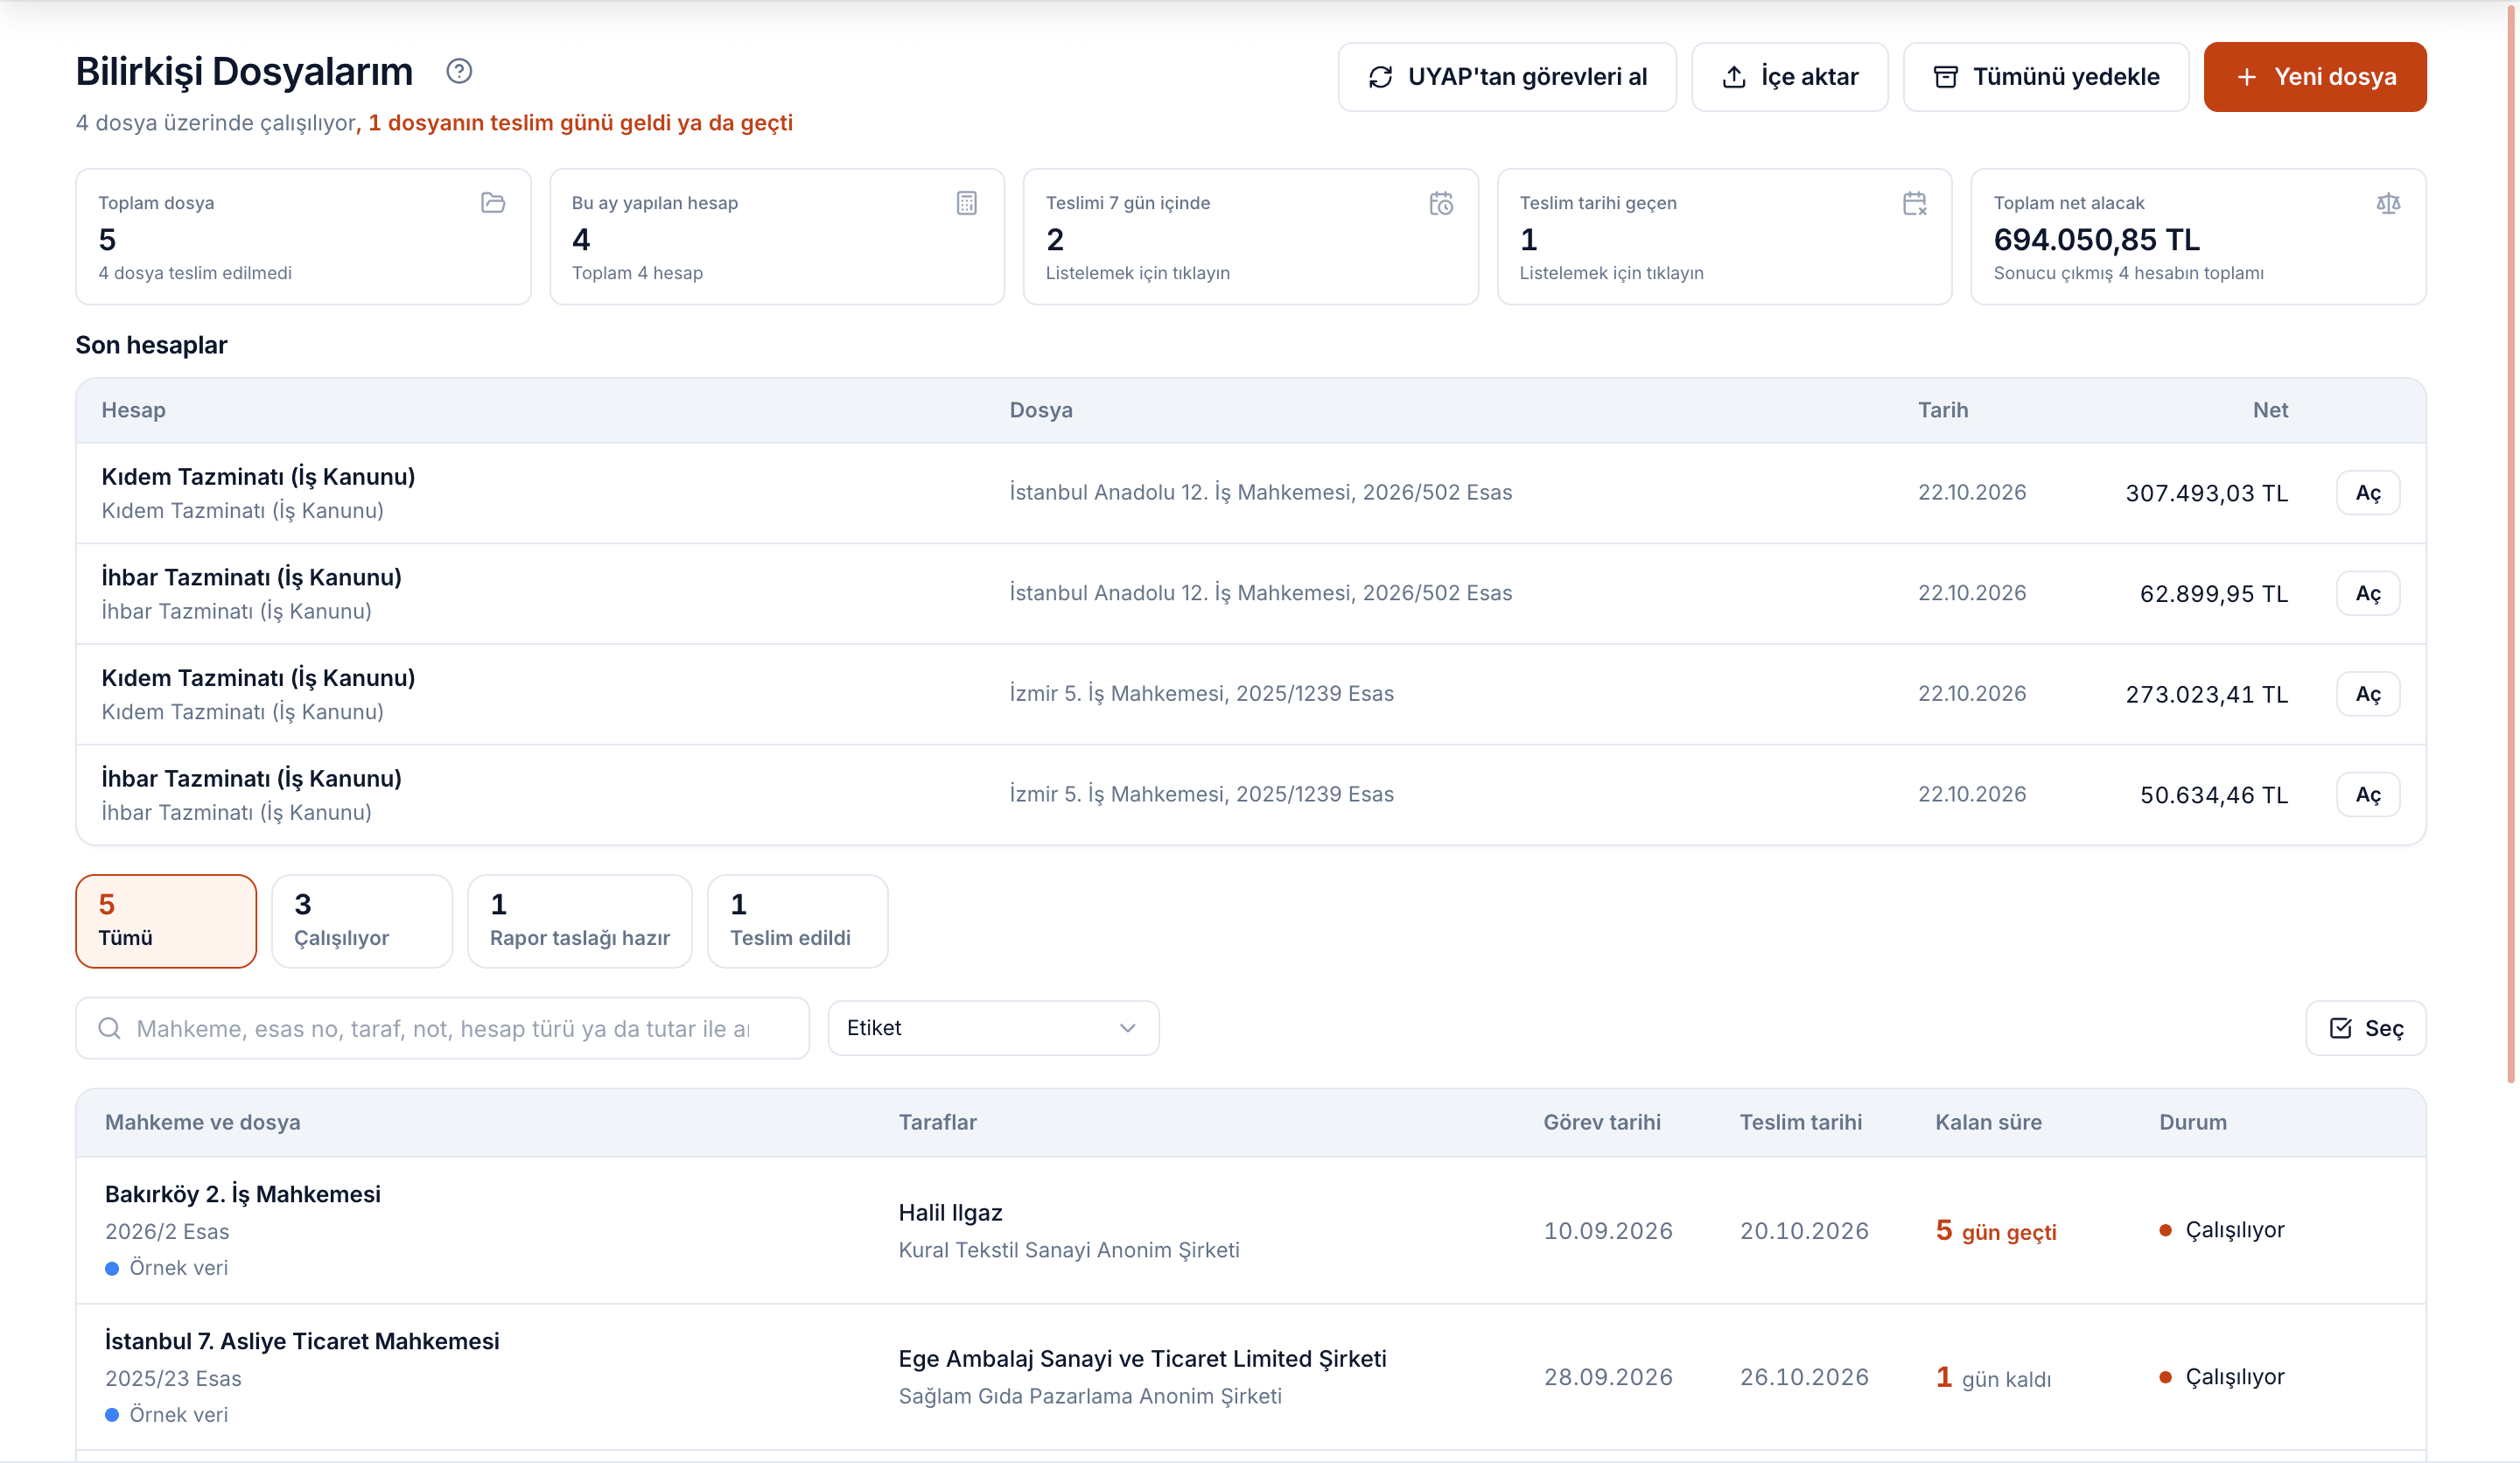Focus the Mahkeme, esas no search field
Image resolution: width=2520 pixels, height=1463 pixels.
tap(443, 1028)
